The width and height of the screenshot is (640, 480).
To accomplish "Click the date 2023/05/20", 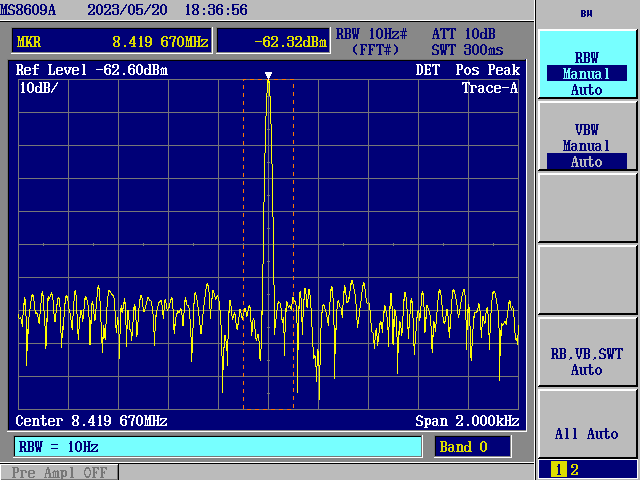I will [127, 9].
